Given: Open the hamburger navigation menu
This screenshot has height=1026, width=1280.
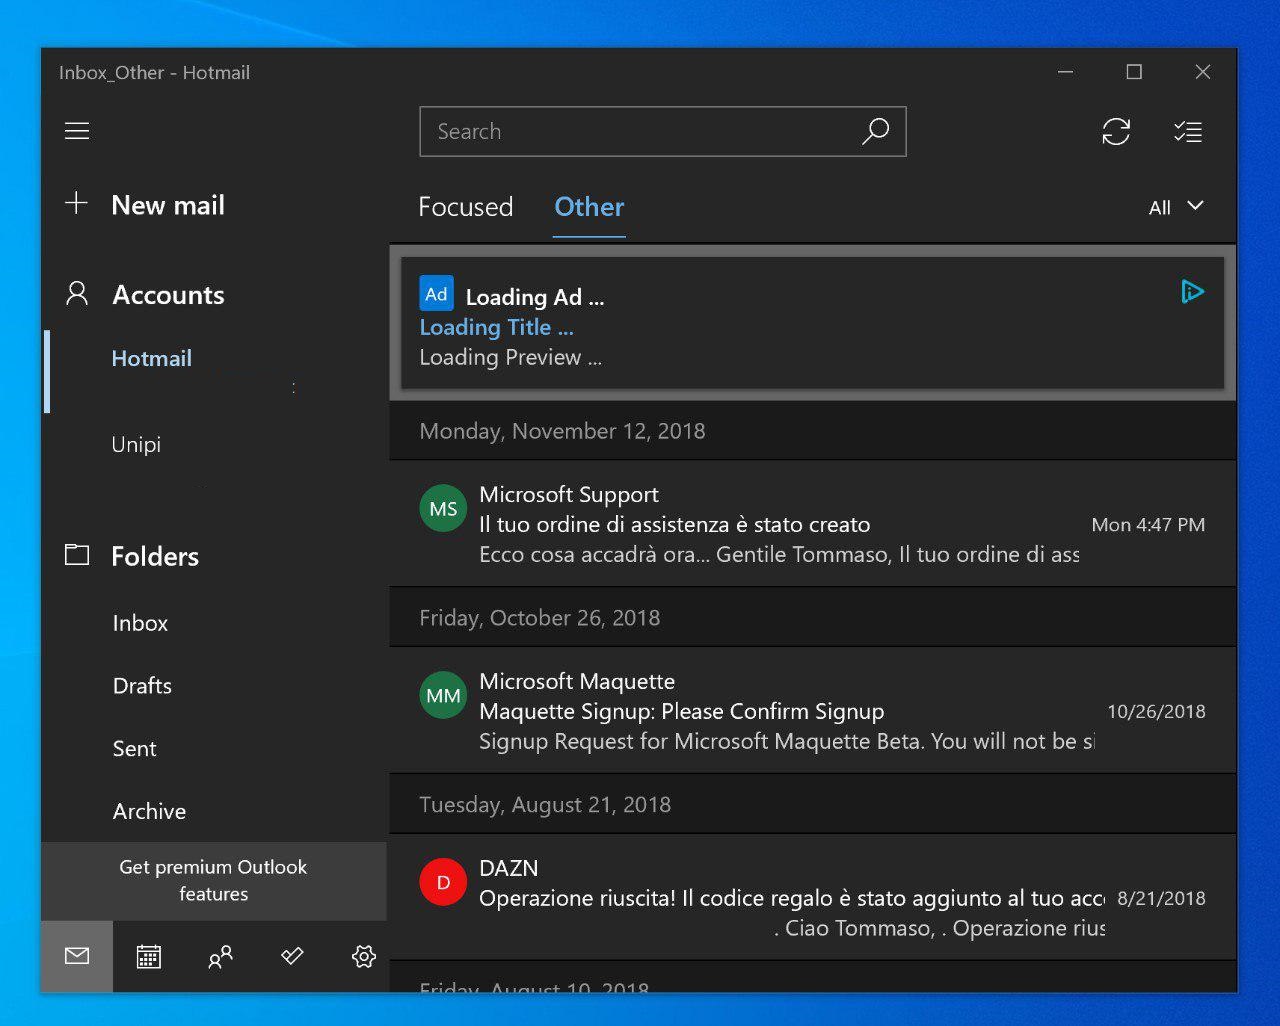Looking at the screenshot, I should [77, 131].
